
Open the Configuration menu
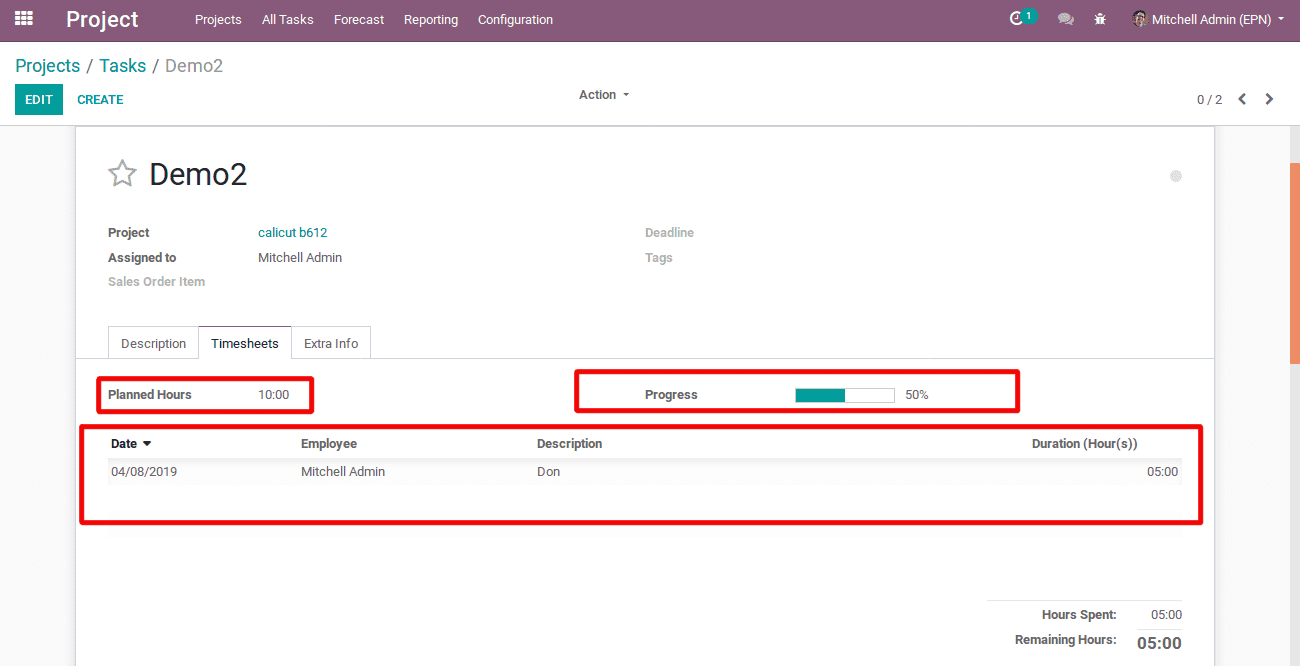[515, 19]
